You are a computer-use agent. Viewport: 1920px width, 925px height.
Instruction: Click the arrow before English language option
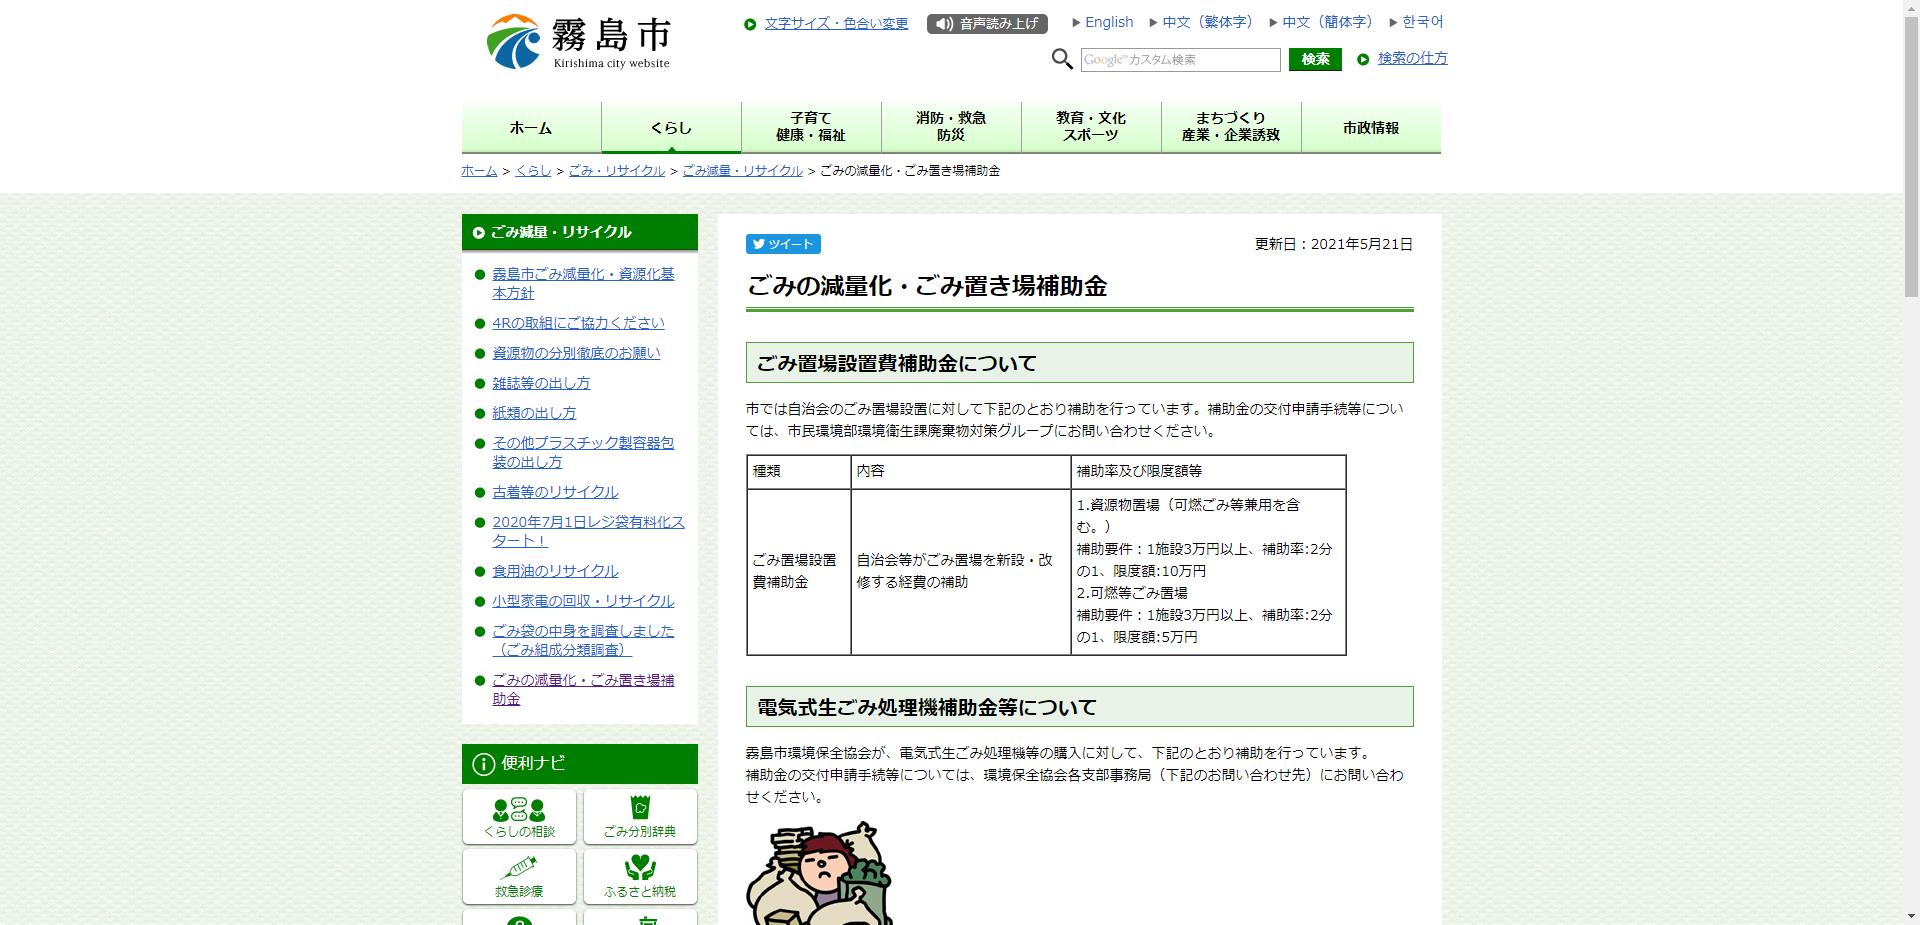click(1076, 22)
